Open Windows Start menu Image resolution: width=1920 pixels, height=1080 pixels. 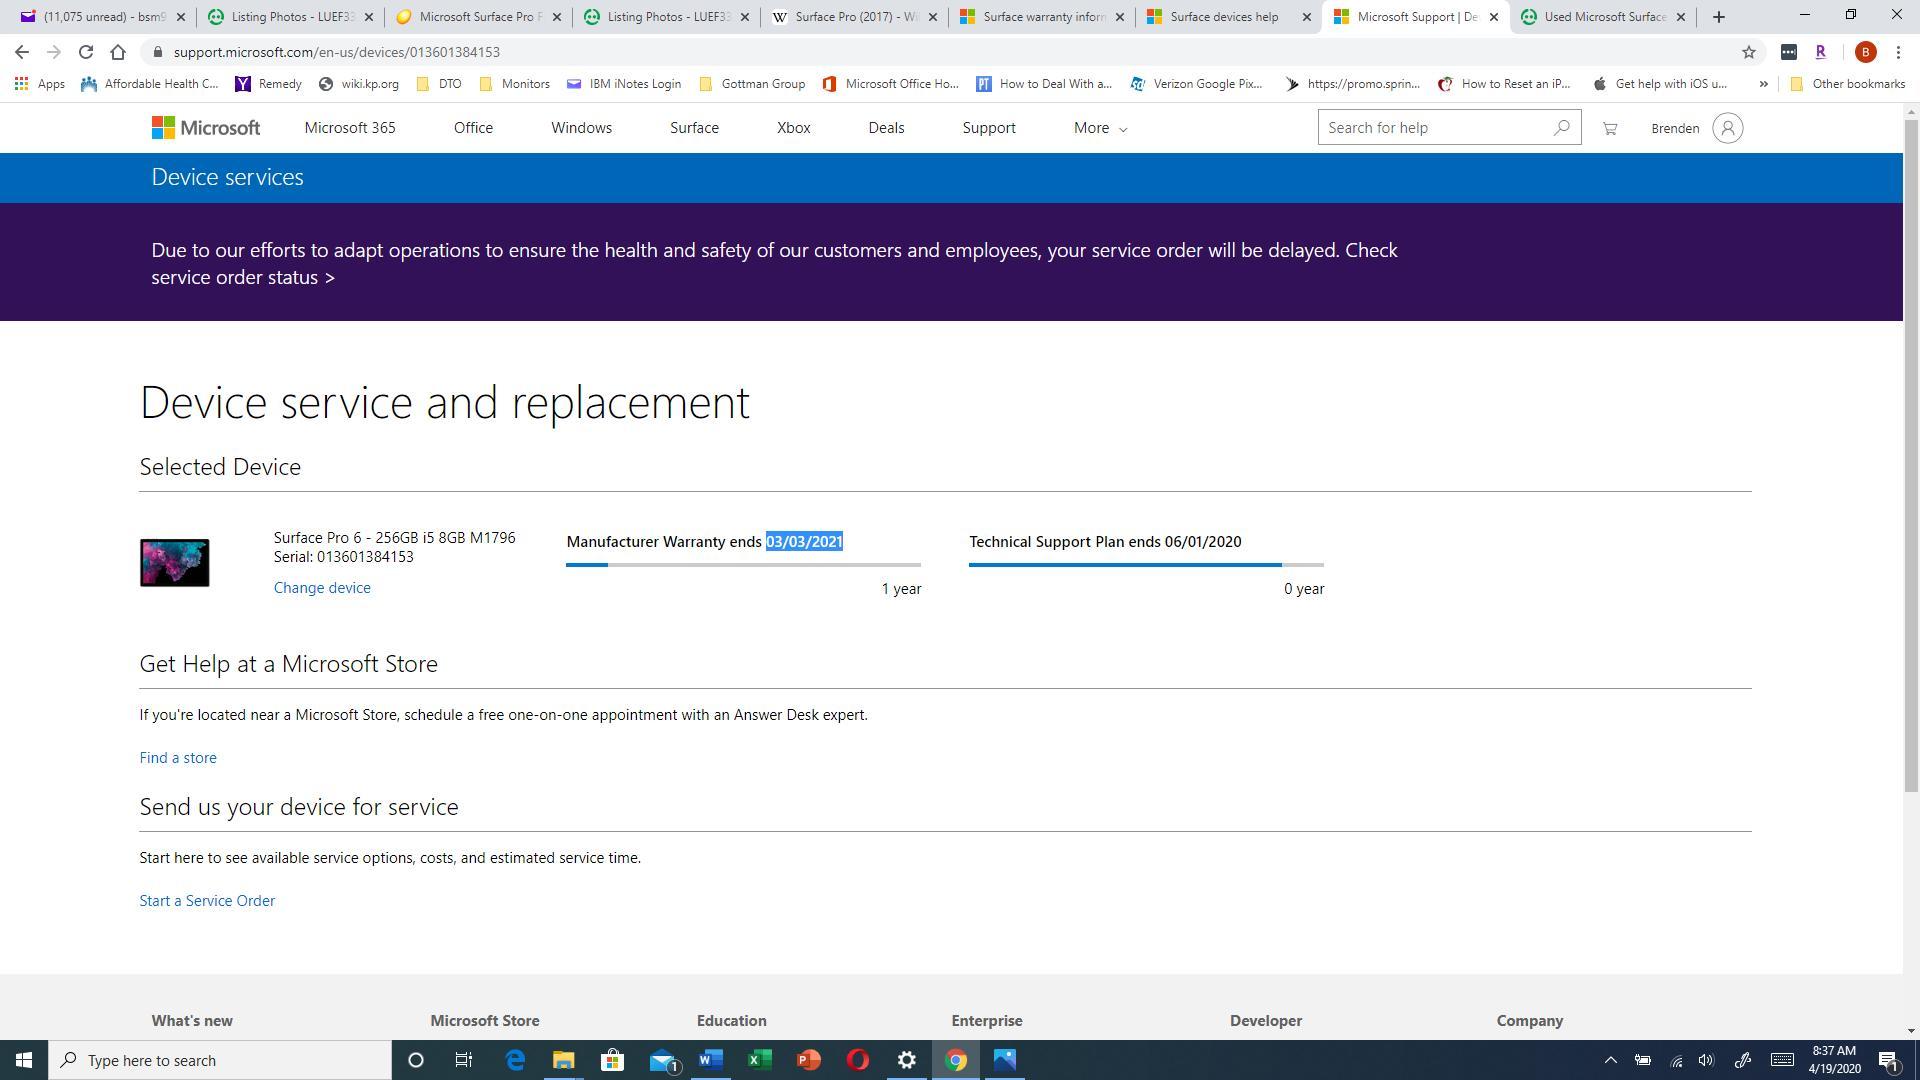coord(24,1060)
